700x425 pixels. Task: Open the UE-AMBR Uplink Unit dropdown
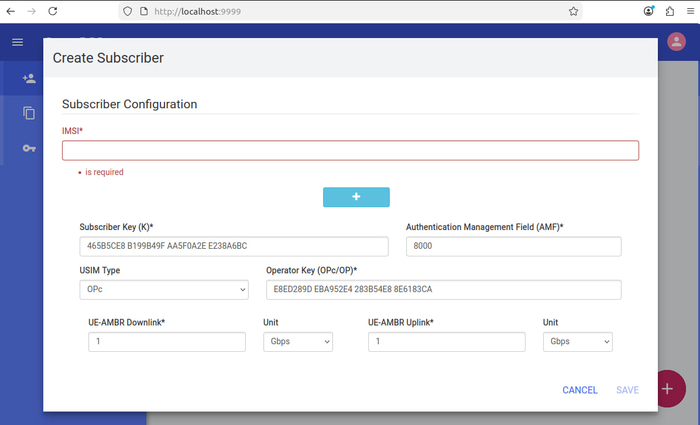coord(577,342)
